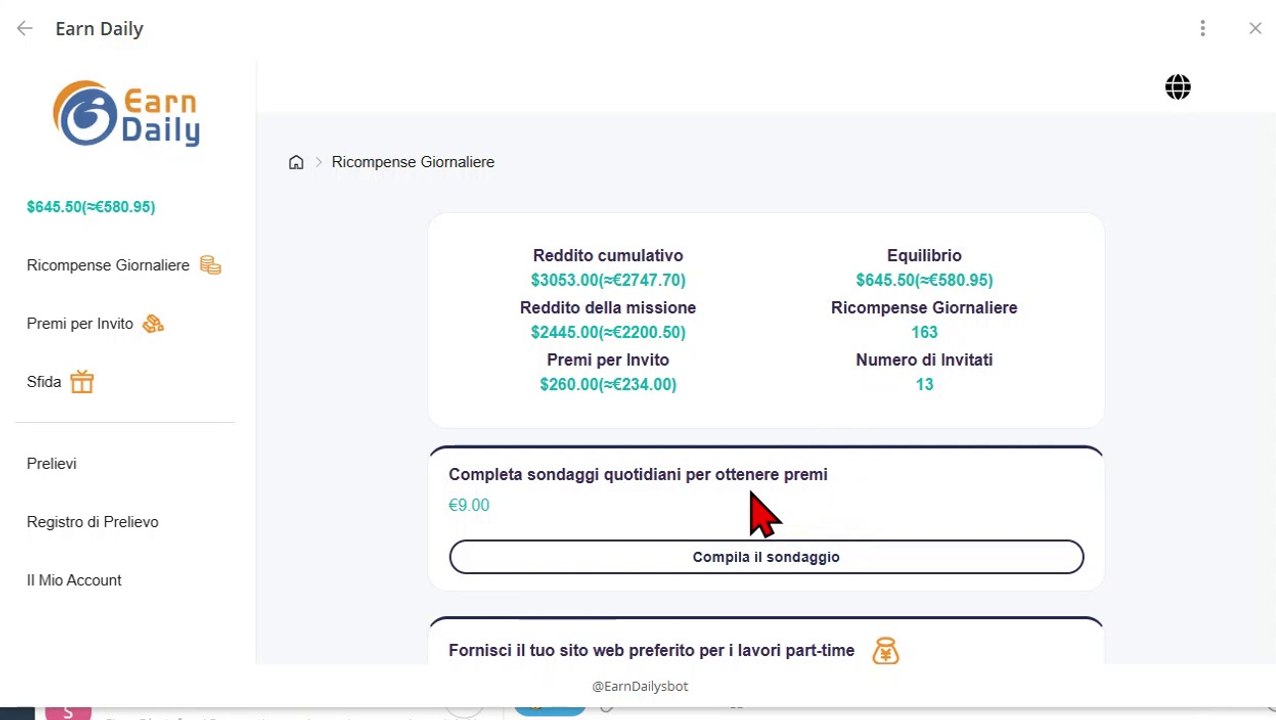Image resolution: width=1276 pixels, height=720 pixels.
Task: Click the Earn Daily logo
Action: (x=127, y=114)
